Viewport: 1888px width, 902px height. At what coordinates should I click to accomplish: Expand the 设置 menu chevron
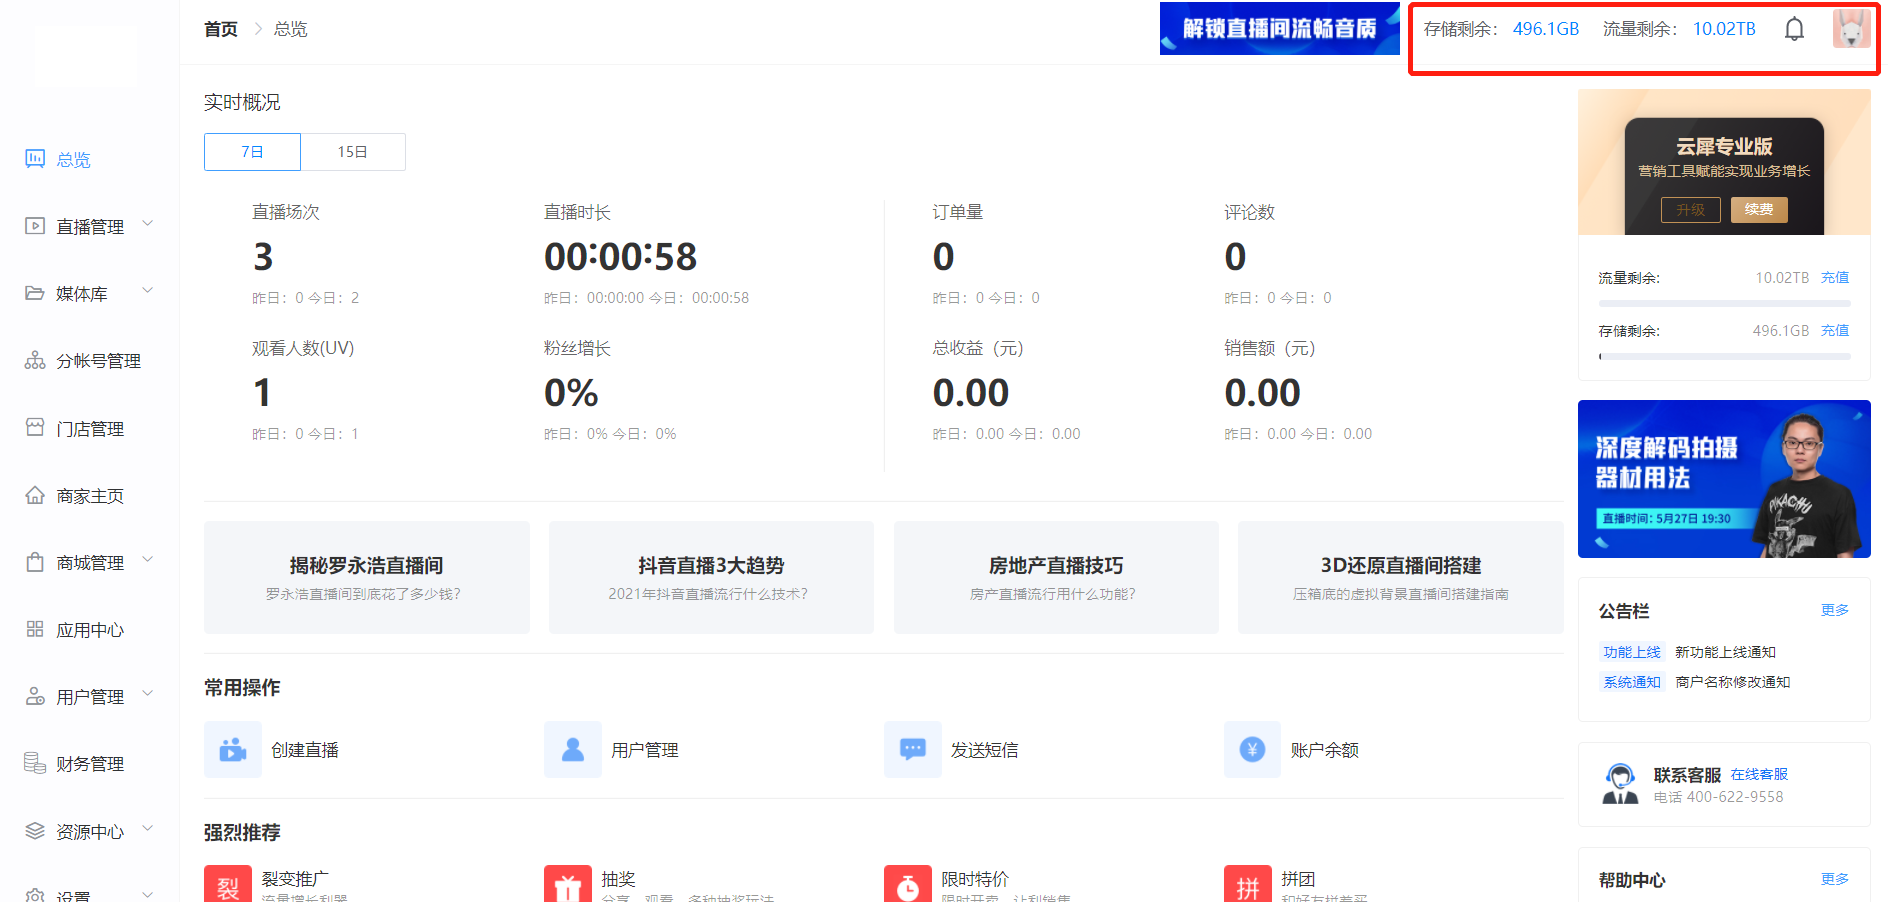click(x=148, y=894)
